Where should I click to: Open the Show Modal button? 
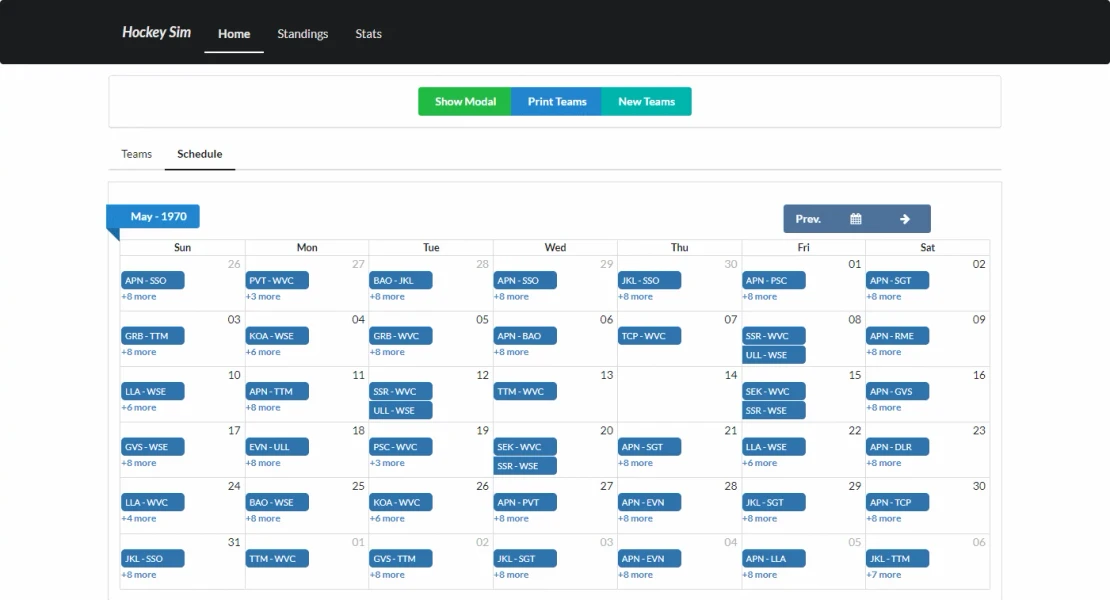pos(465,102)
